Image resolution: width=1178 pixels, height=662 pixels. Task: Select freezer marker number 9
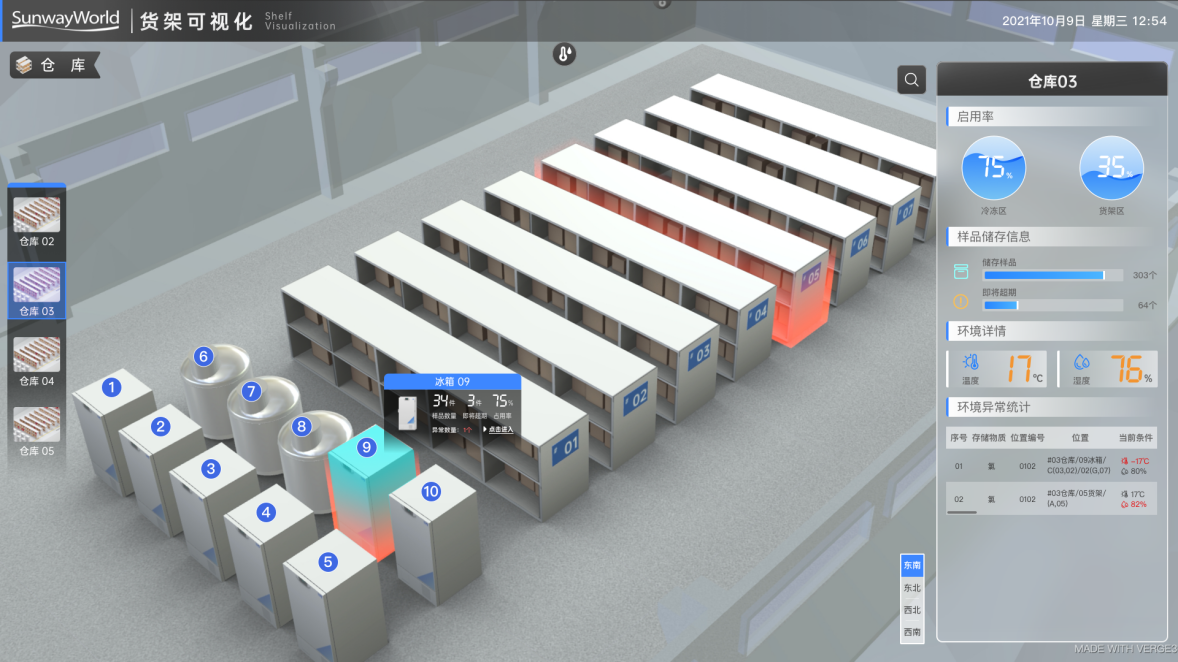coord(367,447)
